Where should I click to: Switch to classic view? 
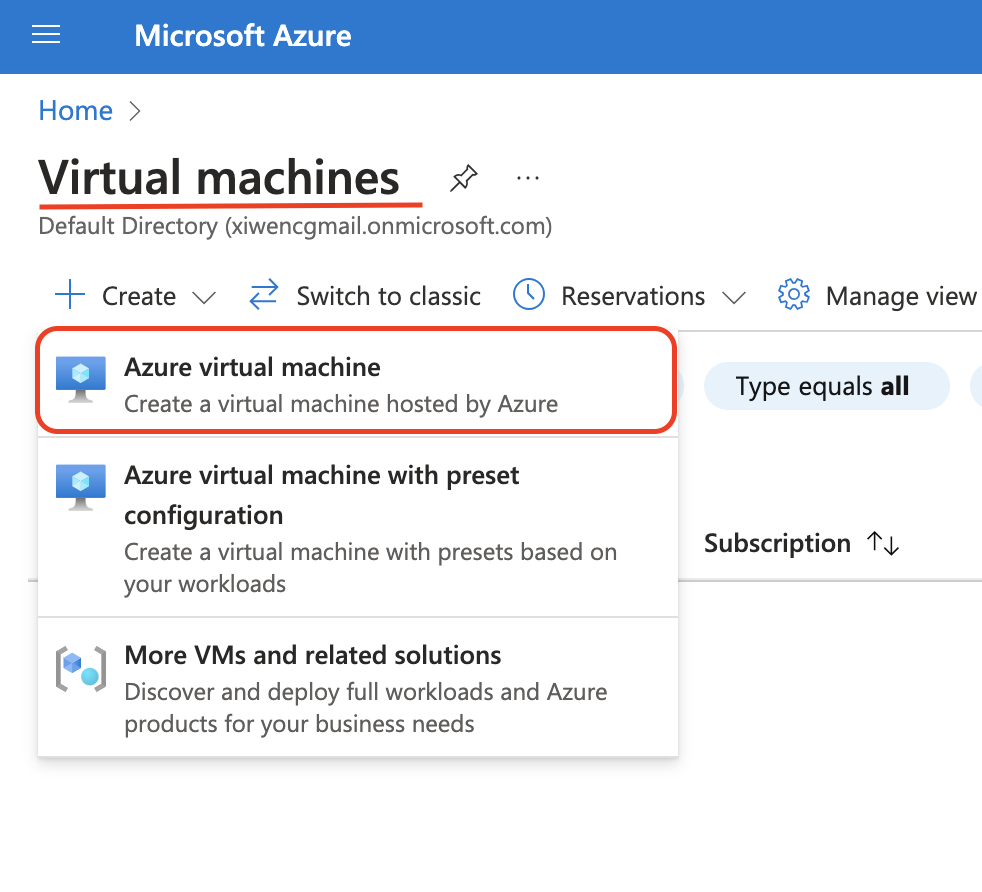[388, 296]
